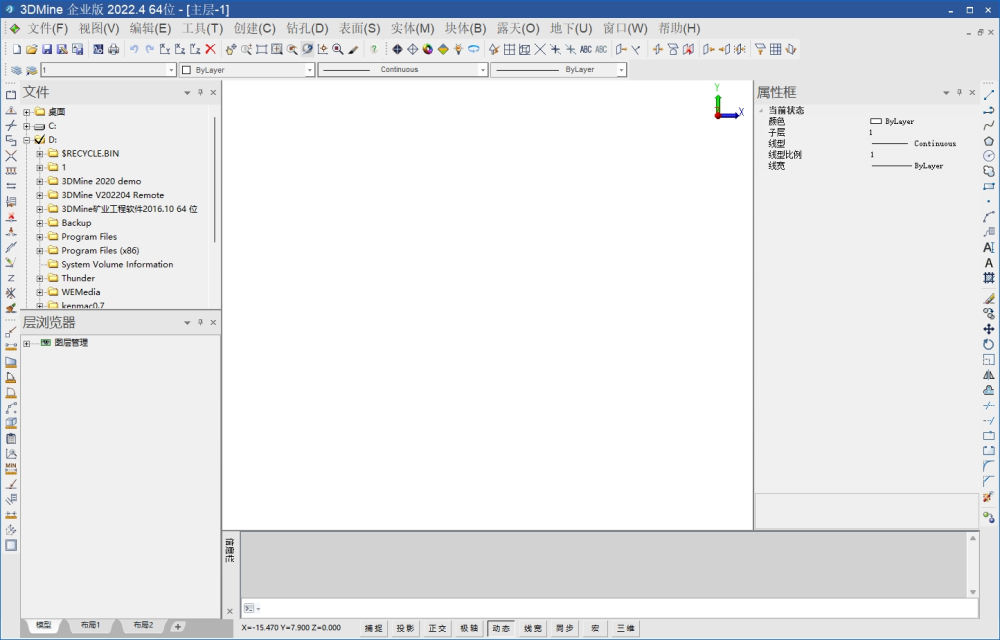The height and width of the screenshot is (640, 1000).
Task: Click the color wheel render icon
Action: [428, 49]
